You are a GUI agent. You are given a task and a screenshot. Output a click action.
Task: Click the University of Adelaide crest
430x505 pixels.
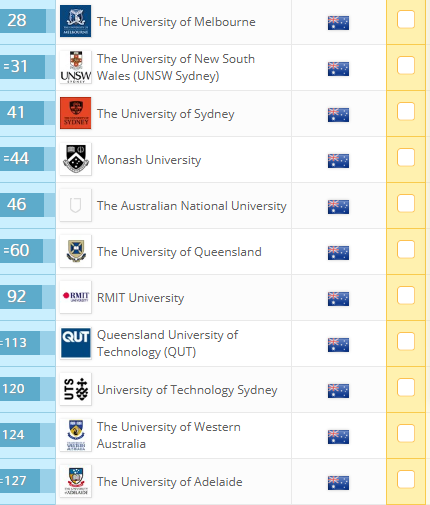point(76,481)
